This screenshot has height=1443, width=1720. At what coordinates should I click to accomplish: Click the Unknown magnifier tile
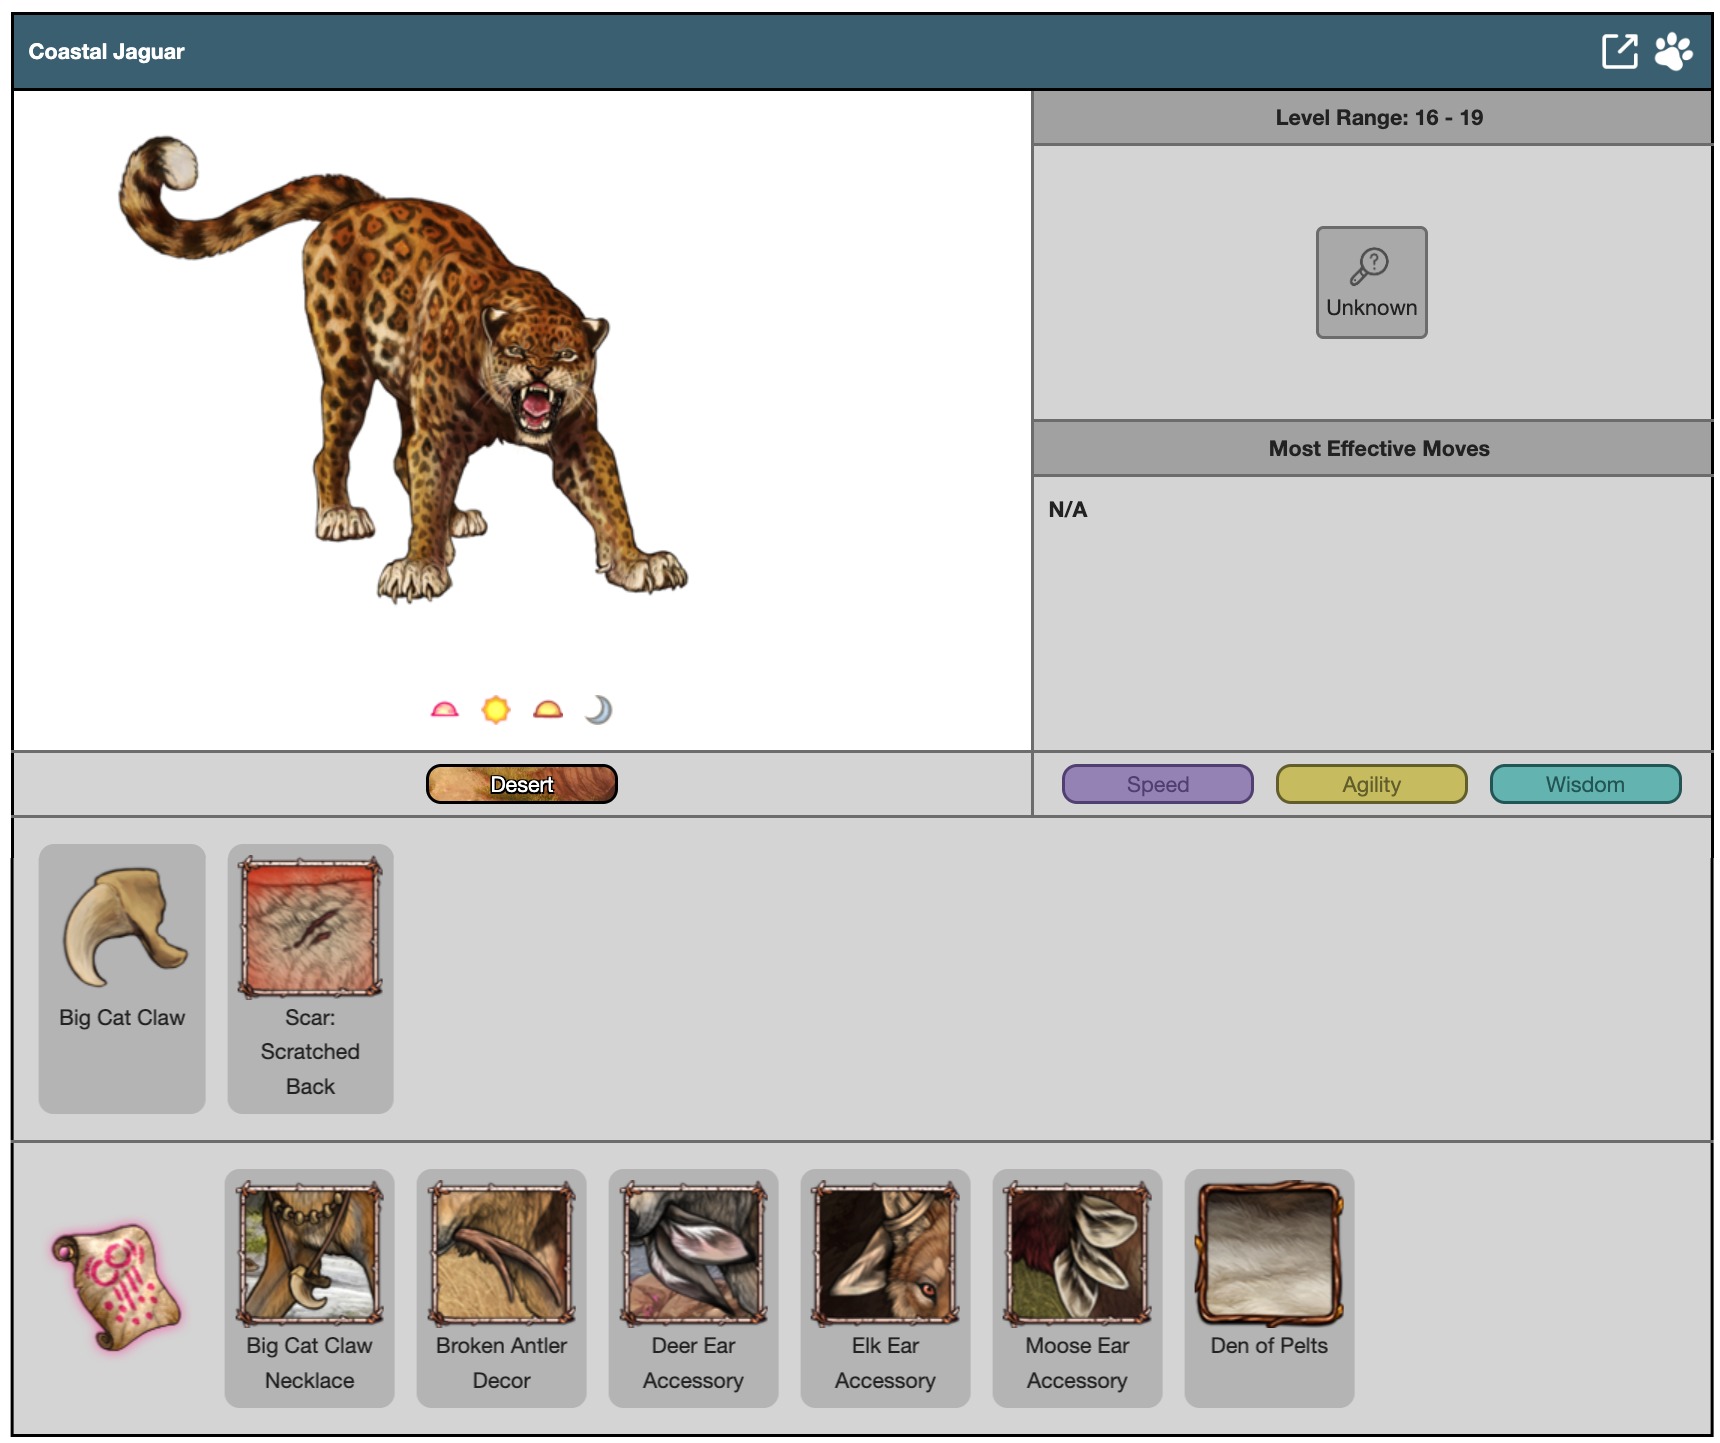click(x=1371, y=282)
